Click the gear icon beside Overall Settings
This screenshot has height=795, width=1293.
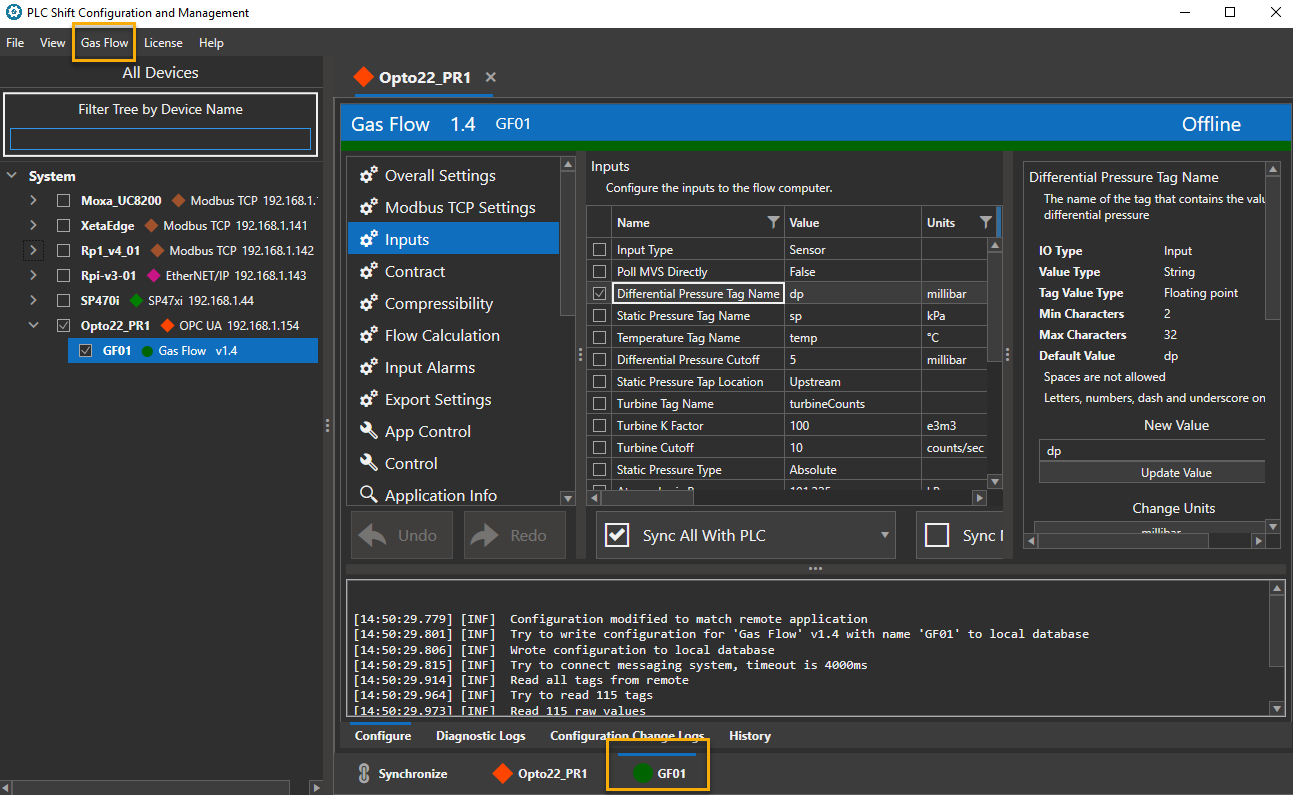point(368,175)
